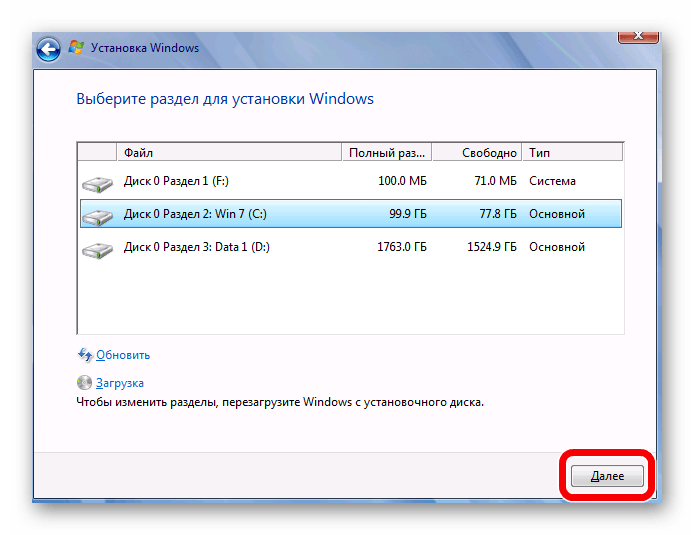698x535 pixels.
Task: Click the disc icon beside Загрузка
Action: tap(84, 383)
